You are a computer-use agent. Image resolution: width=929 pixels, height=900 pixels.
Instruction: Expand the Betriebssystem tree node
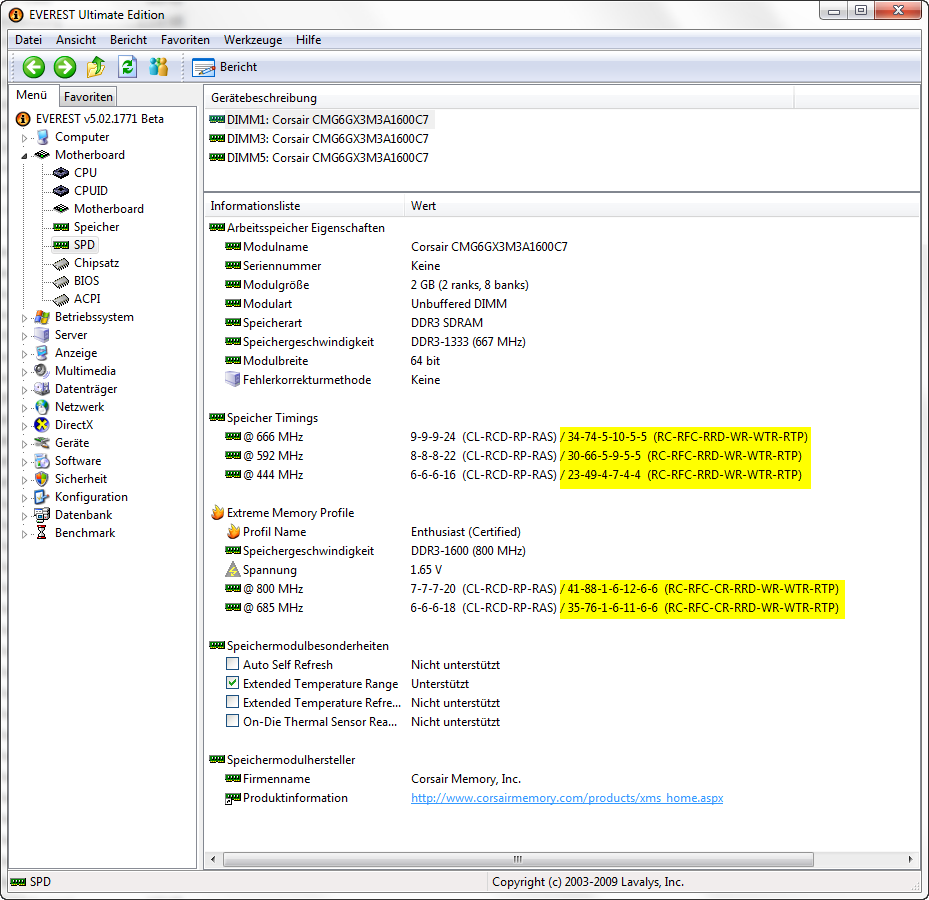(x=24, y=318)
